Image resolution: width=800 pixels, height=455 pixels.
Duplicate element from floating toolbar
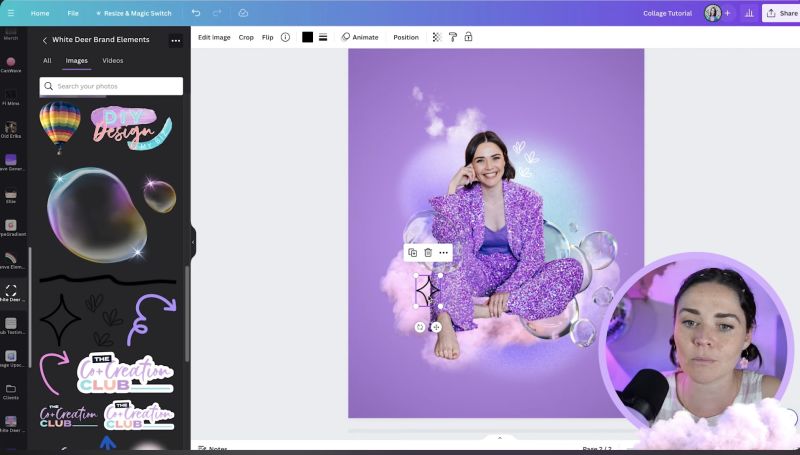point(413,252)
